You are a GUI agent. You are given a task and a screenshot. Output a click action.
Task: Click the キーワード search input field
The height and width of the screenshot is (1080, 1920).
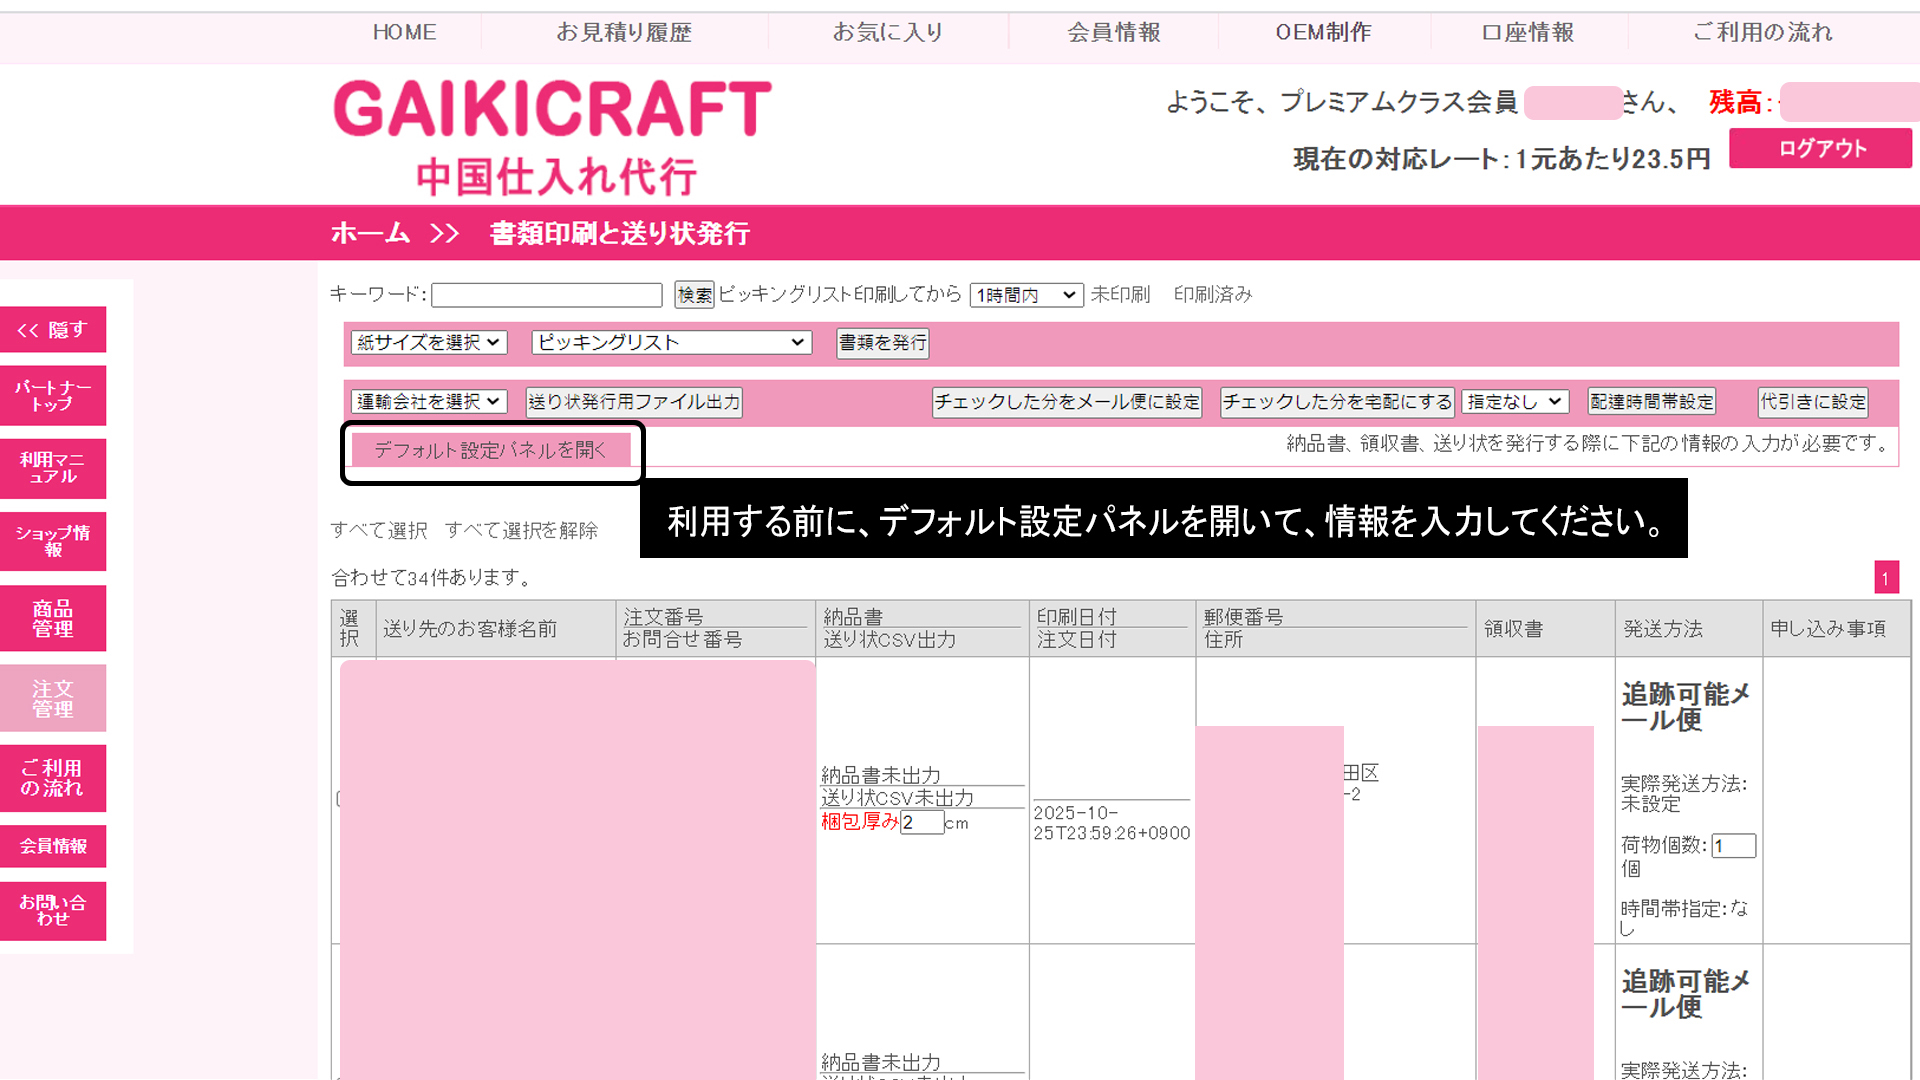pos(546,295)
